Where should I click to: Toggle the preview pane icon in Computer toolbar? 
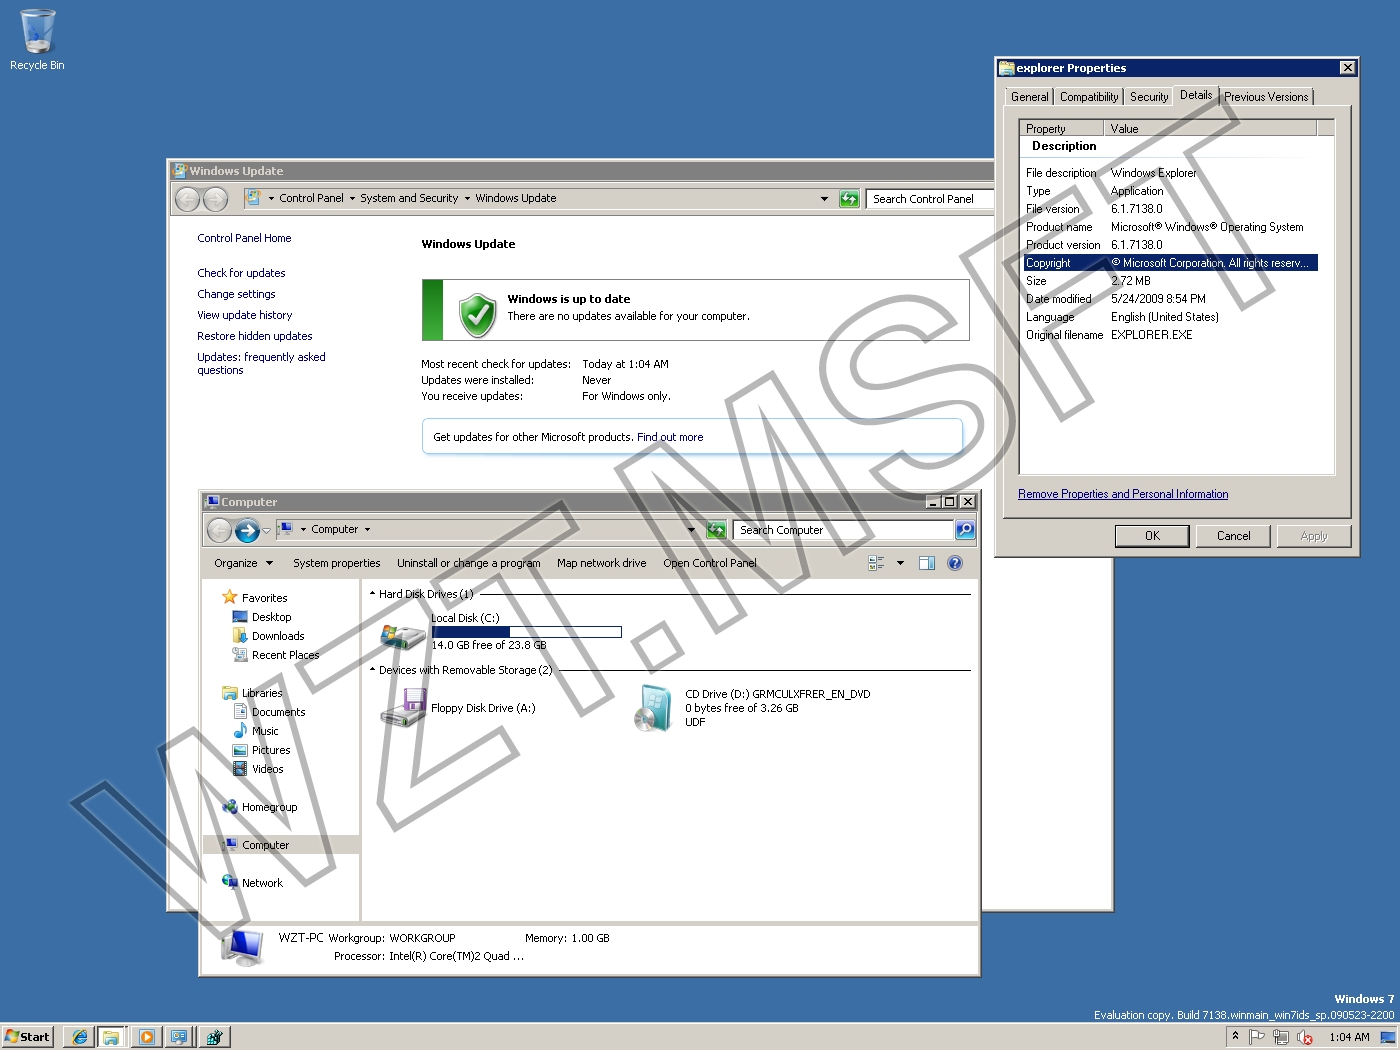click(927, 563)
